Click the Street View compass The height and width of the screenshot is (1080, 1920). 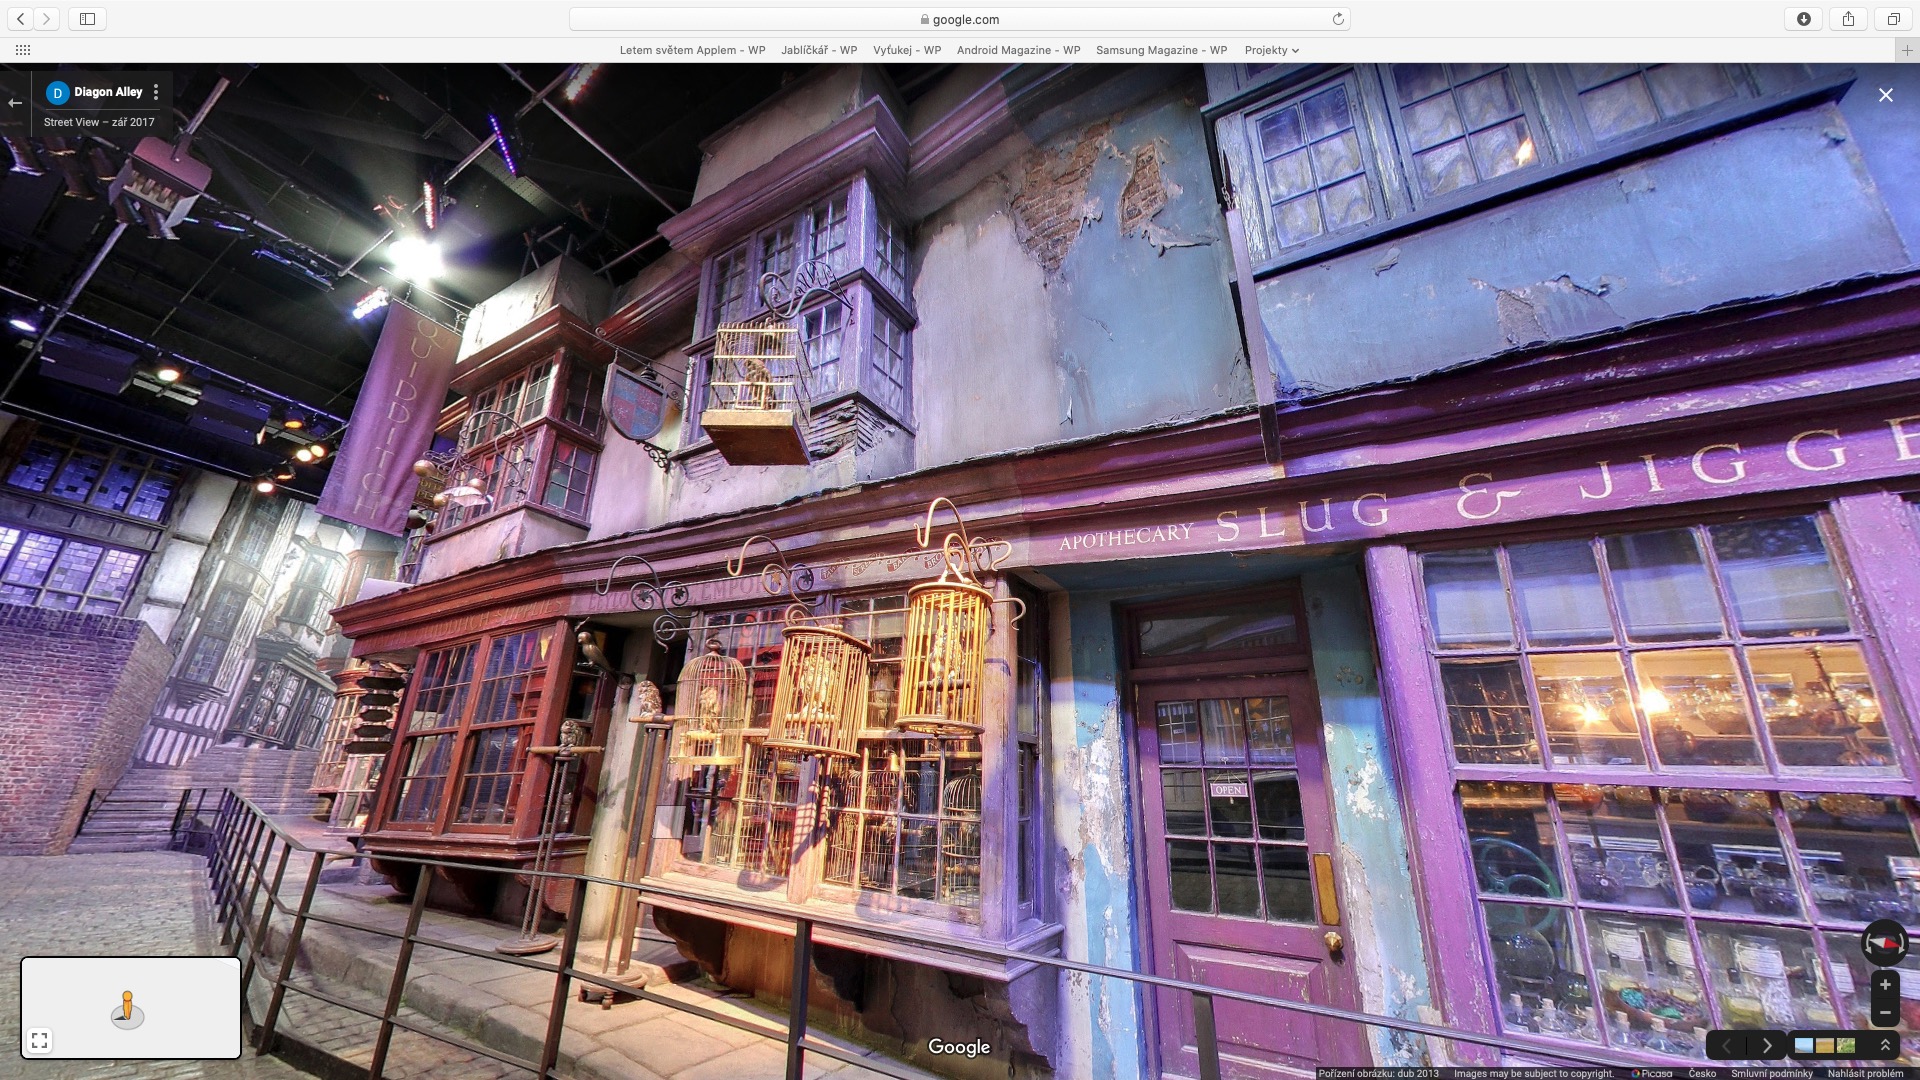tap(1883, 942)
